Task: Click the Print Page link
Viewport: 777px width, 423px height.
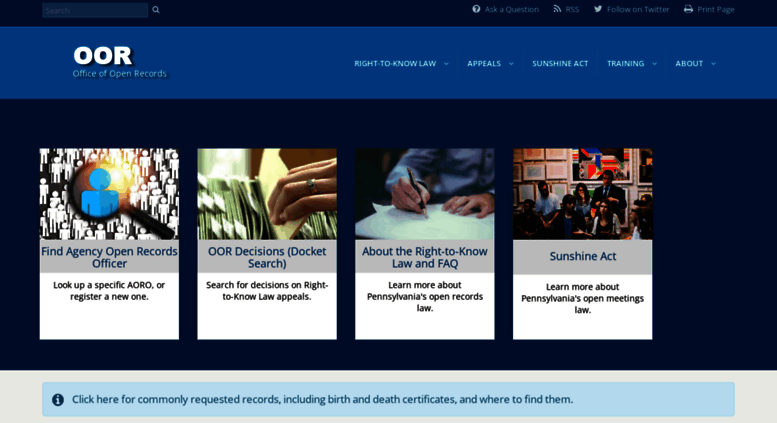Action: 716,9
